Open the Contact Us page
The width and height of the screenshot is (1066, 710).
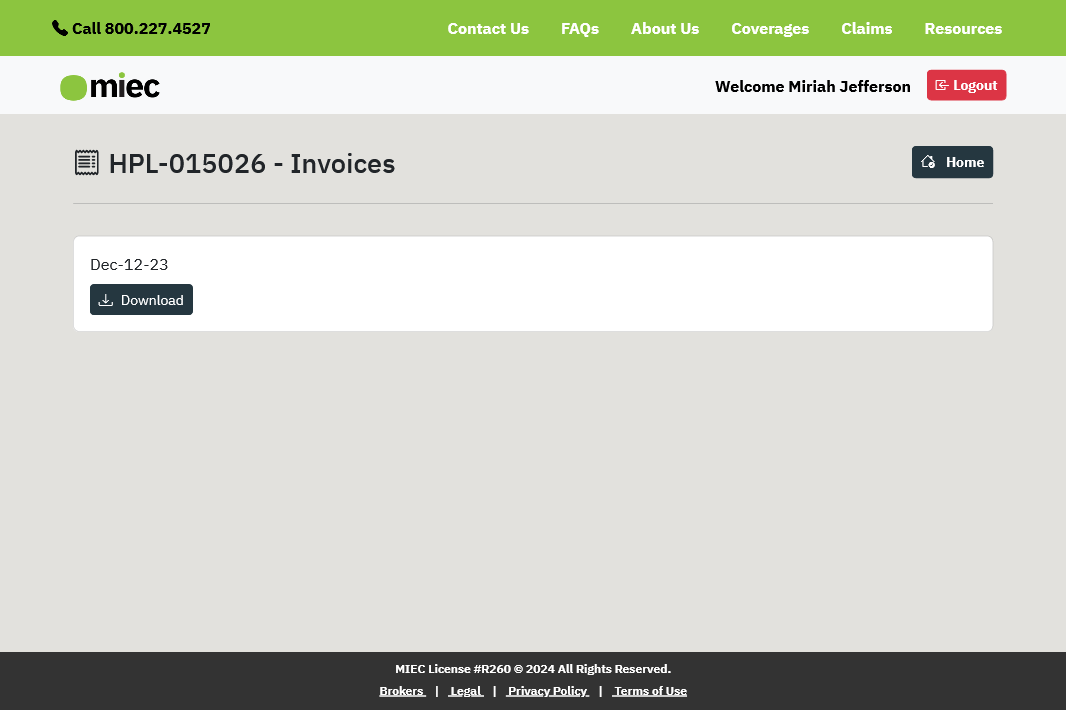click(x=488, y=28)
